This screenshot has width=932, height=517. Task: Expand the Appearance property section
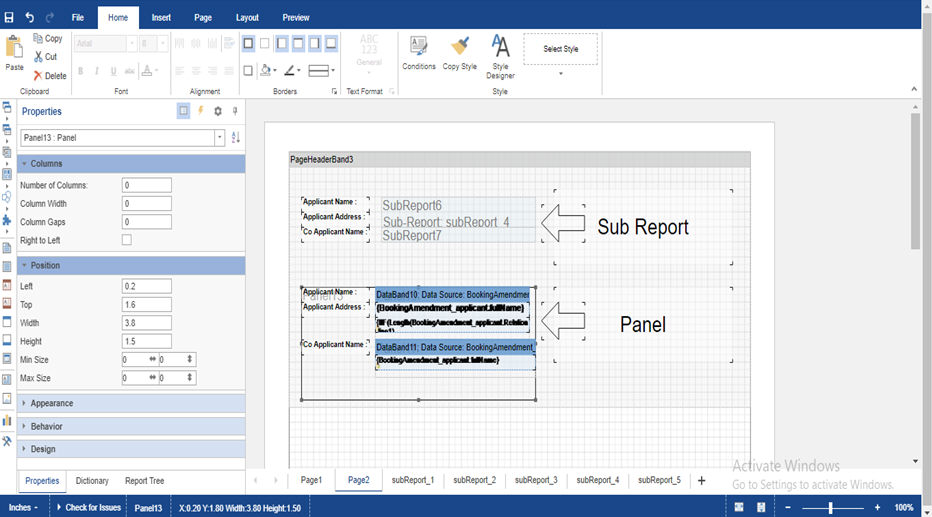(131, 403)
